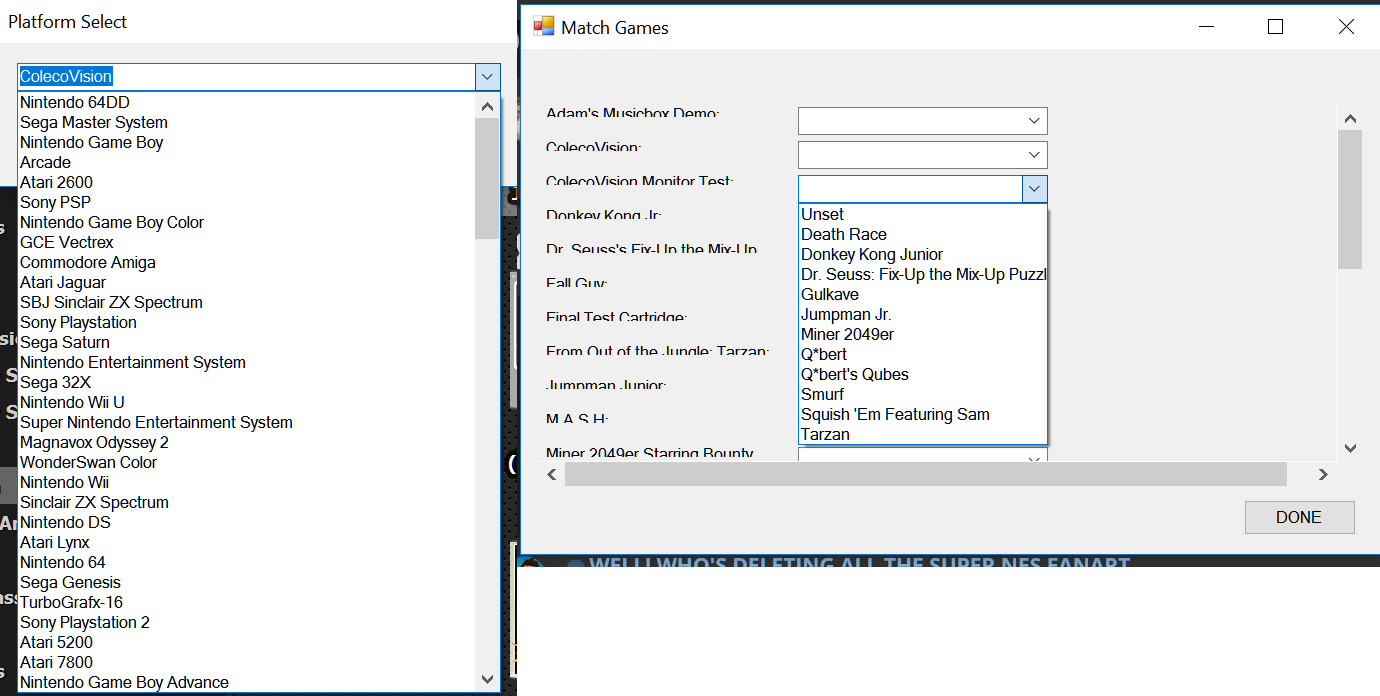Click the platform list scrollbar down arrow
The width and height of the screenshot is (1380, 696).
[487, 678]
